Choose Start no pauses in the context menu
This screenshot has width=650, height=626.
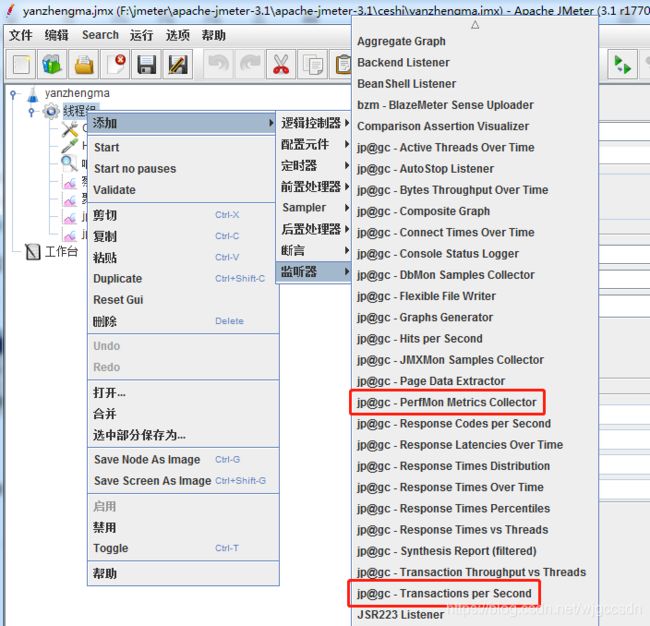(182, 168)
